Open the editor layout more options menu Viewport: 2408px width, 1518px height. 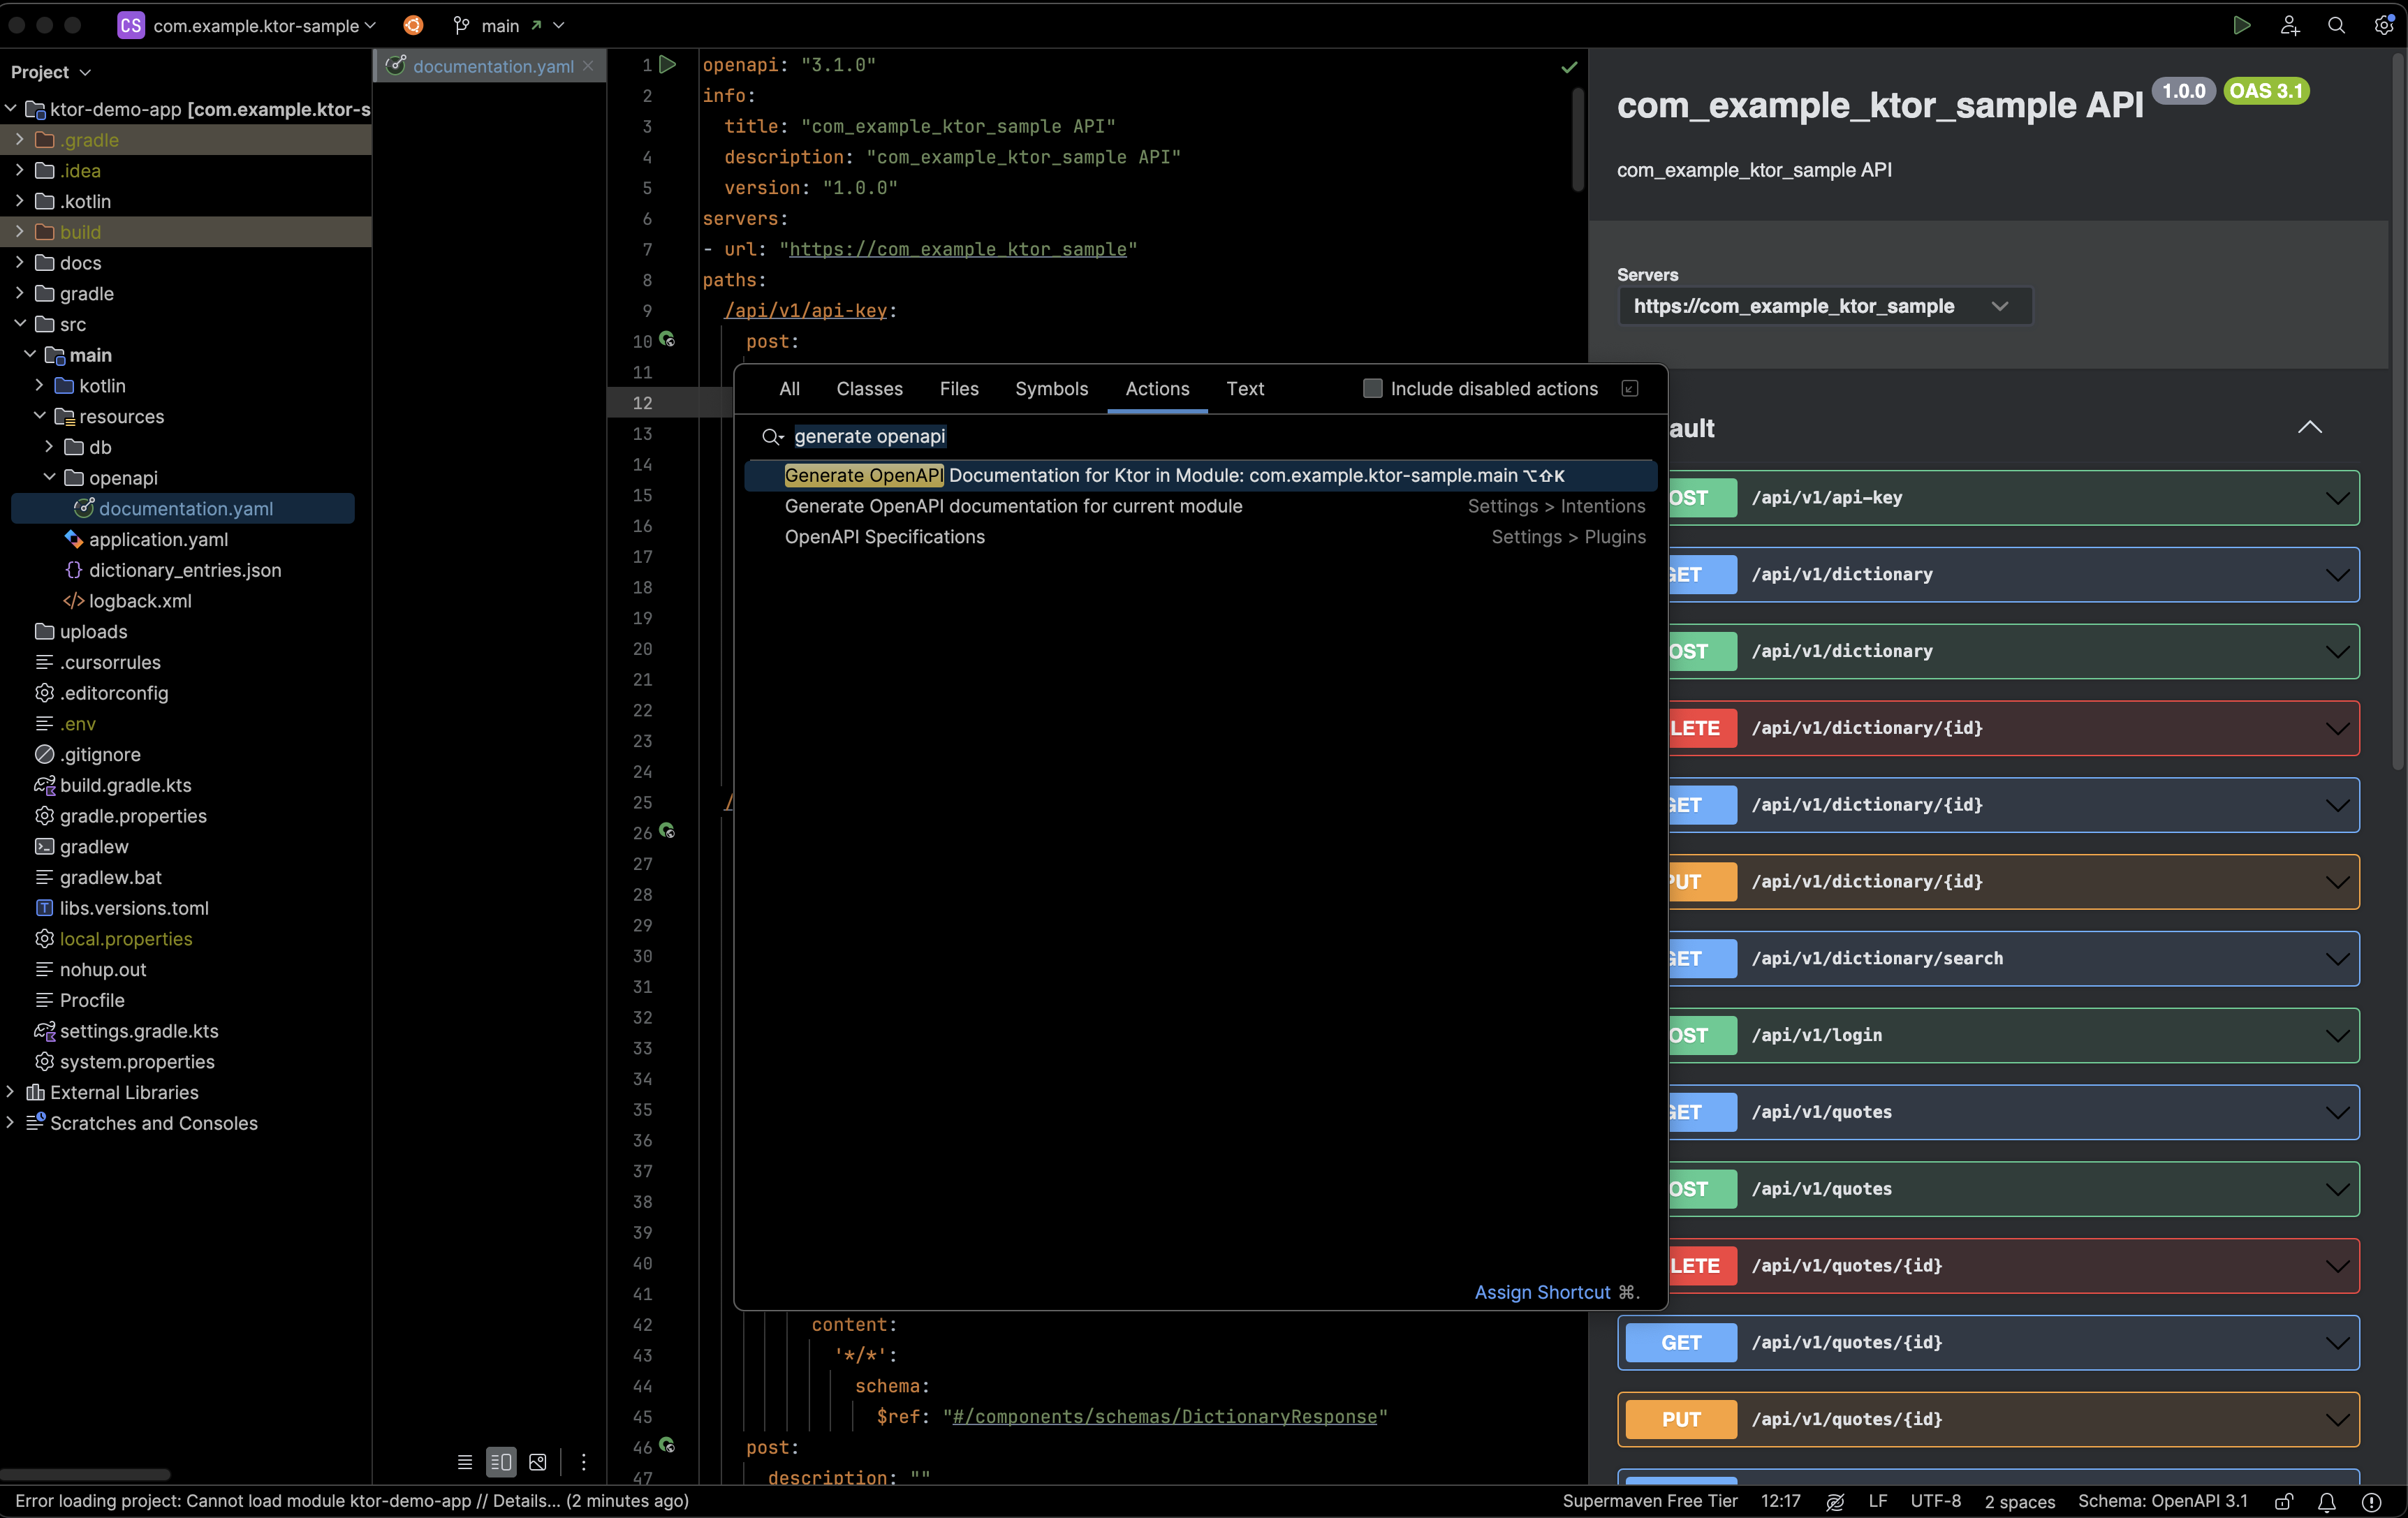click(x=584, y=1462)
